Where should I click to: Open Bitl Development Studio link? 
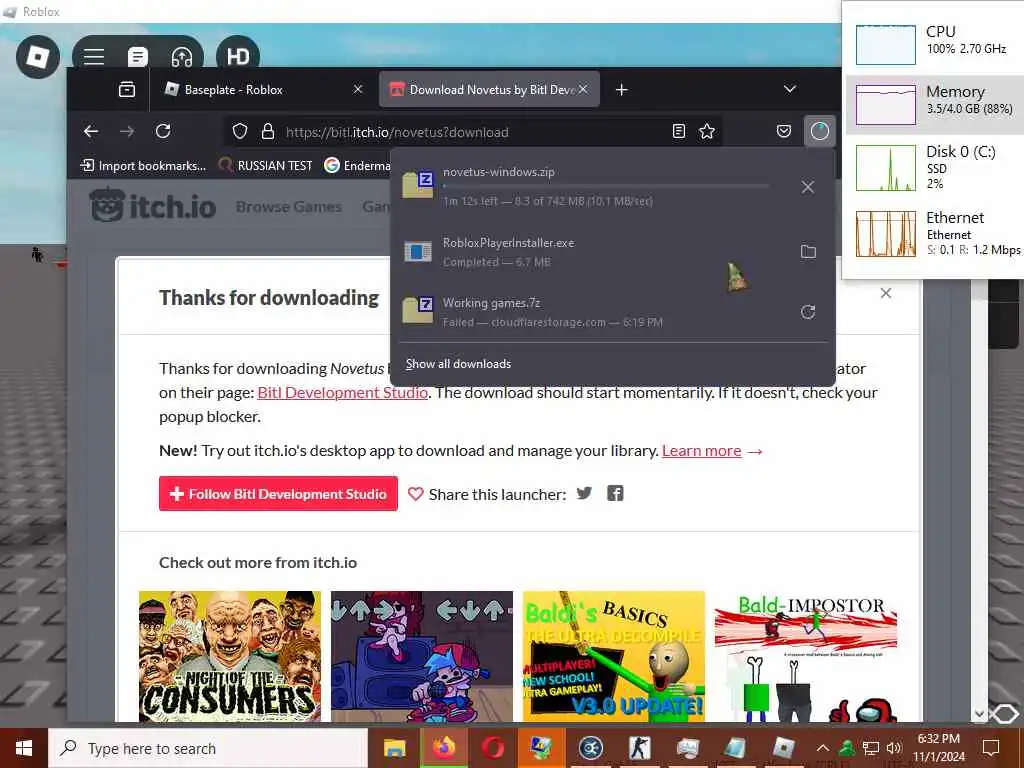(x=343, y=392)
